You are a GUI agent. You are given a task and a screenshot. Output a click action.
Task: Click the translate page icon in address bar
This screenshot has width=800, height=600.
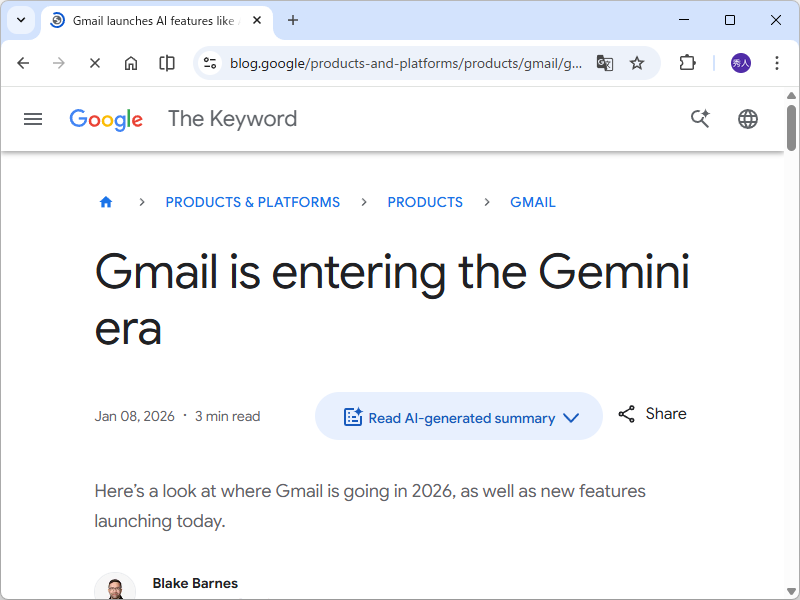click(x=605, y=63)
